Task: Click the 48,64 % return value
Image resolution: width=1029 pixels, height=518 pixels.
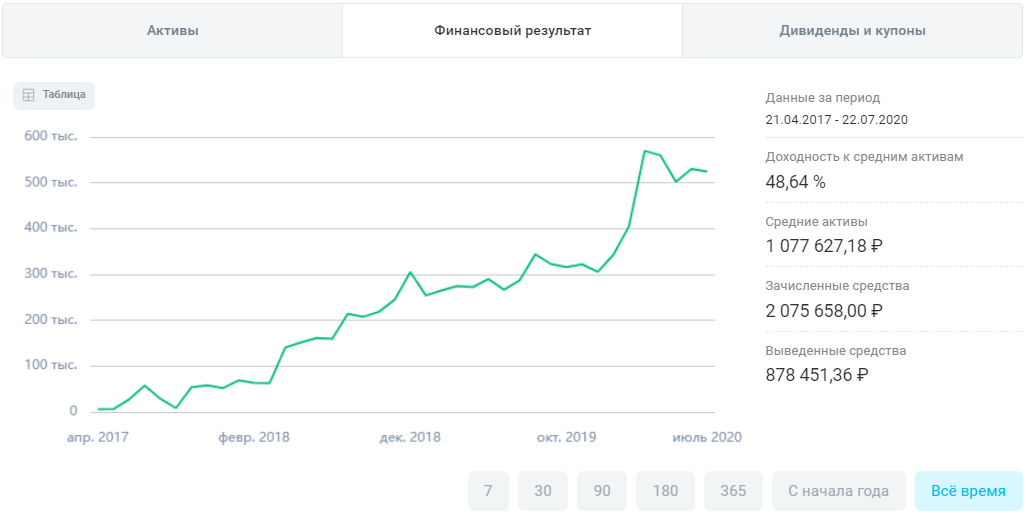Action: (x=795, y=182)
